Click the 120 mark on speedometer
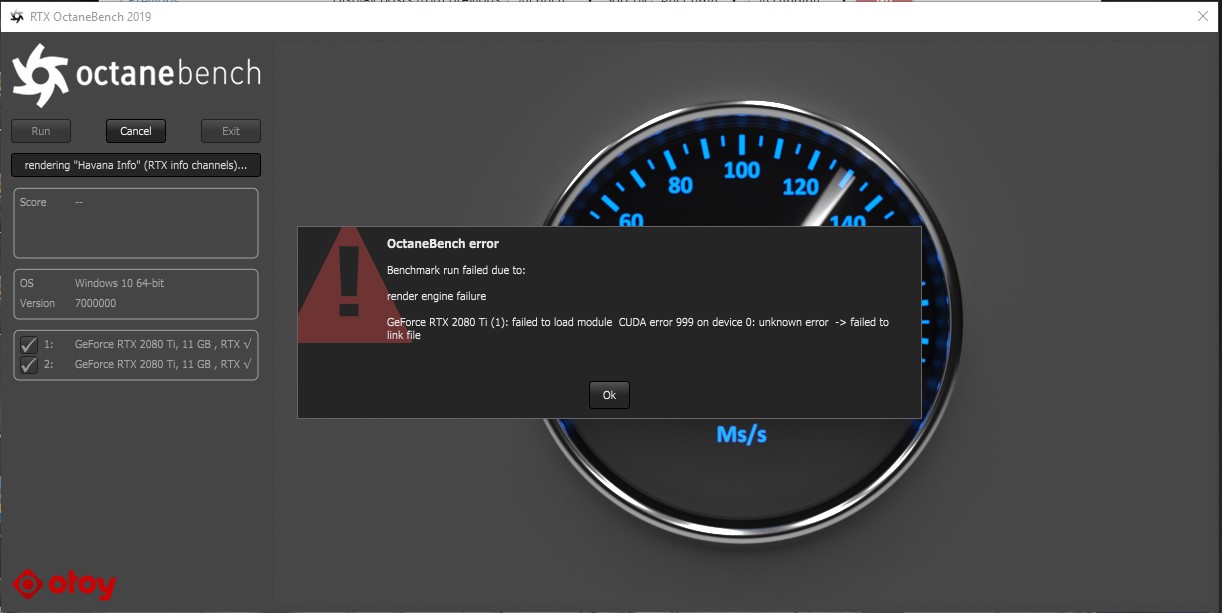This screenshot has height=613, width=1222. tap(801, 186)
